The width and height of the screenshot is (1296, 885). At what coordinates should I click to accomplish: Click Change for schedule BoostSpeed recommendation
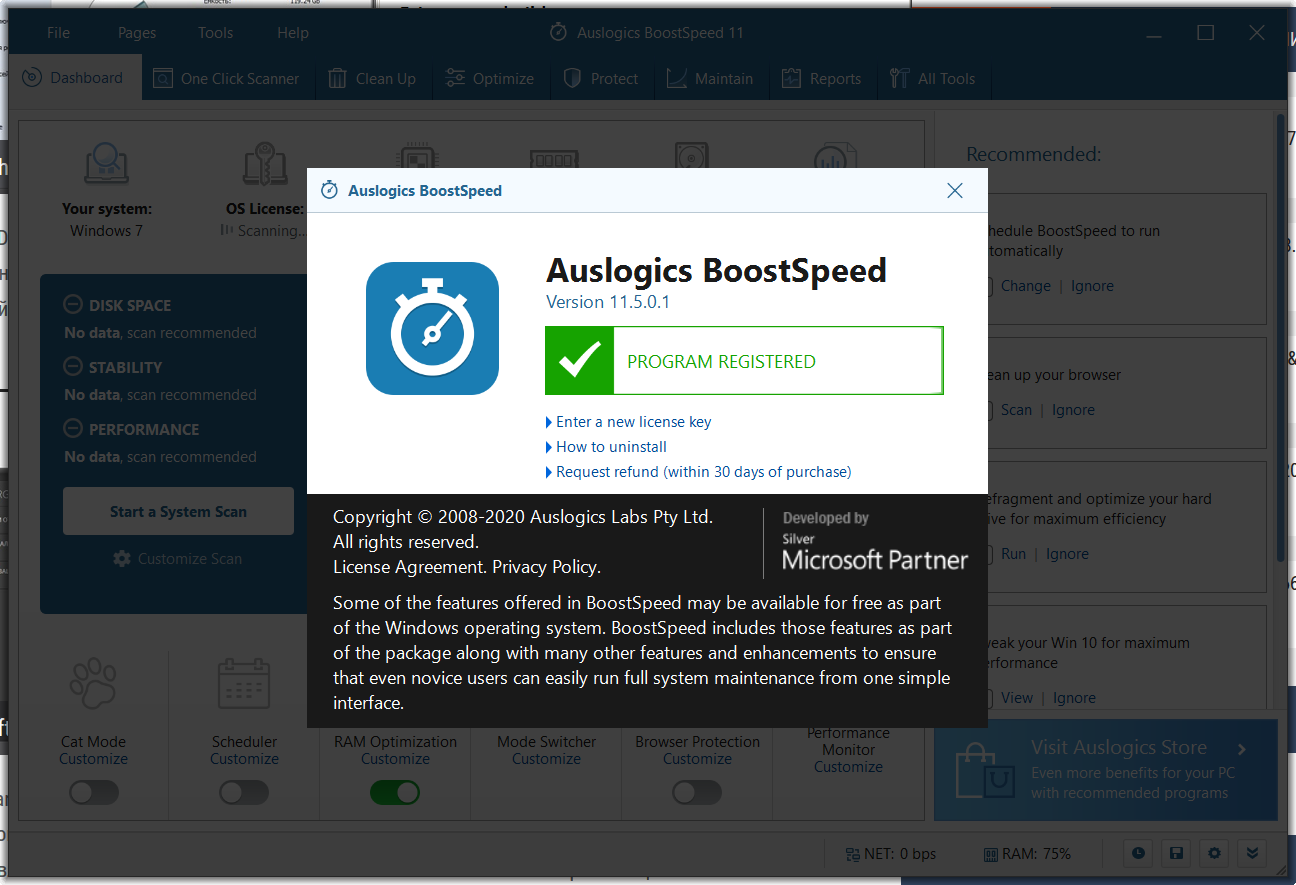(x=1026, y=286)
